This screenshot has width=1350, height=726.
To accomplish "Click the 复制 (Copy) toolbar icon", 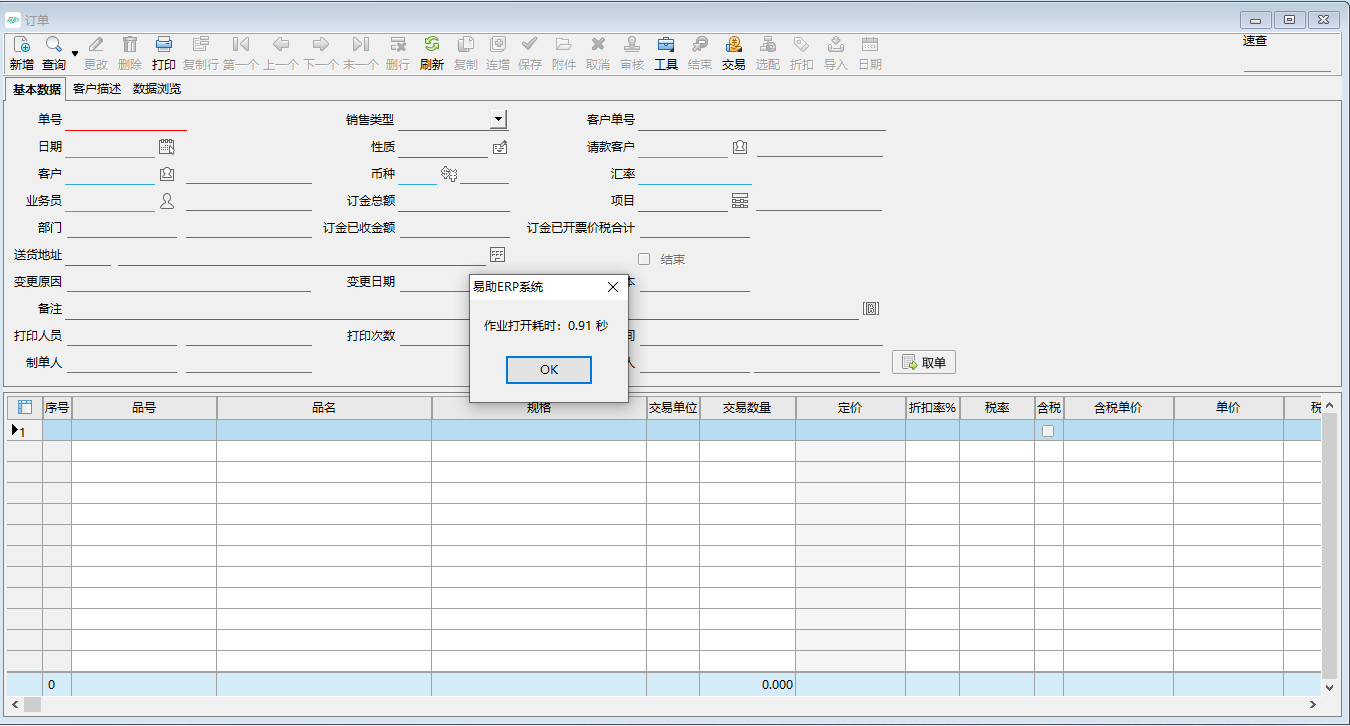I will tap(466, 44).
